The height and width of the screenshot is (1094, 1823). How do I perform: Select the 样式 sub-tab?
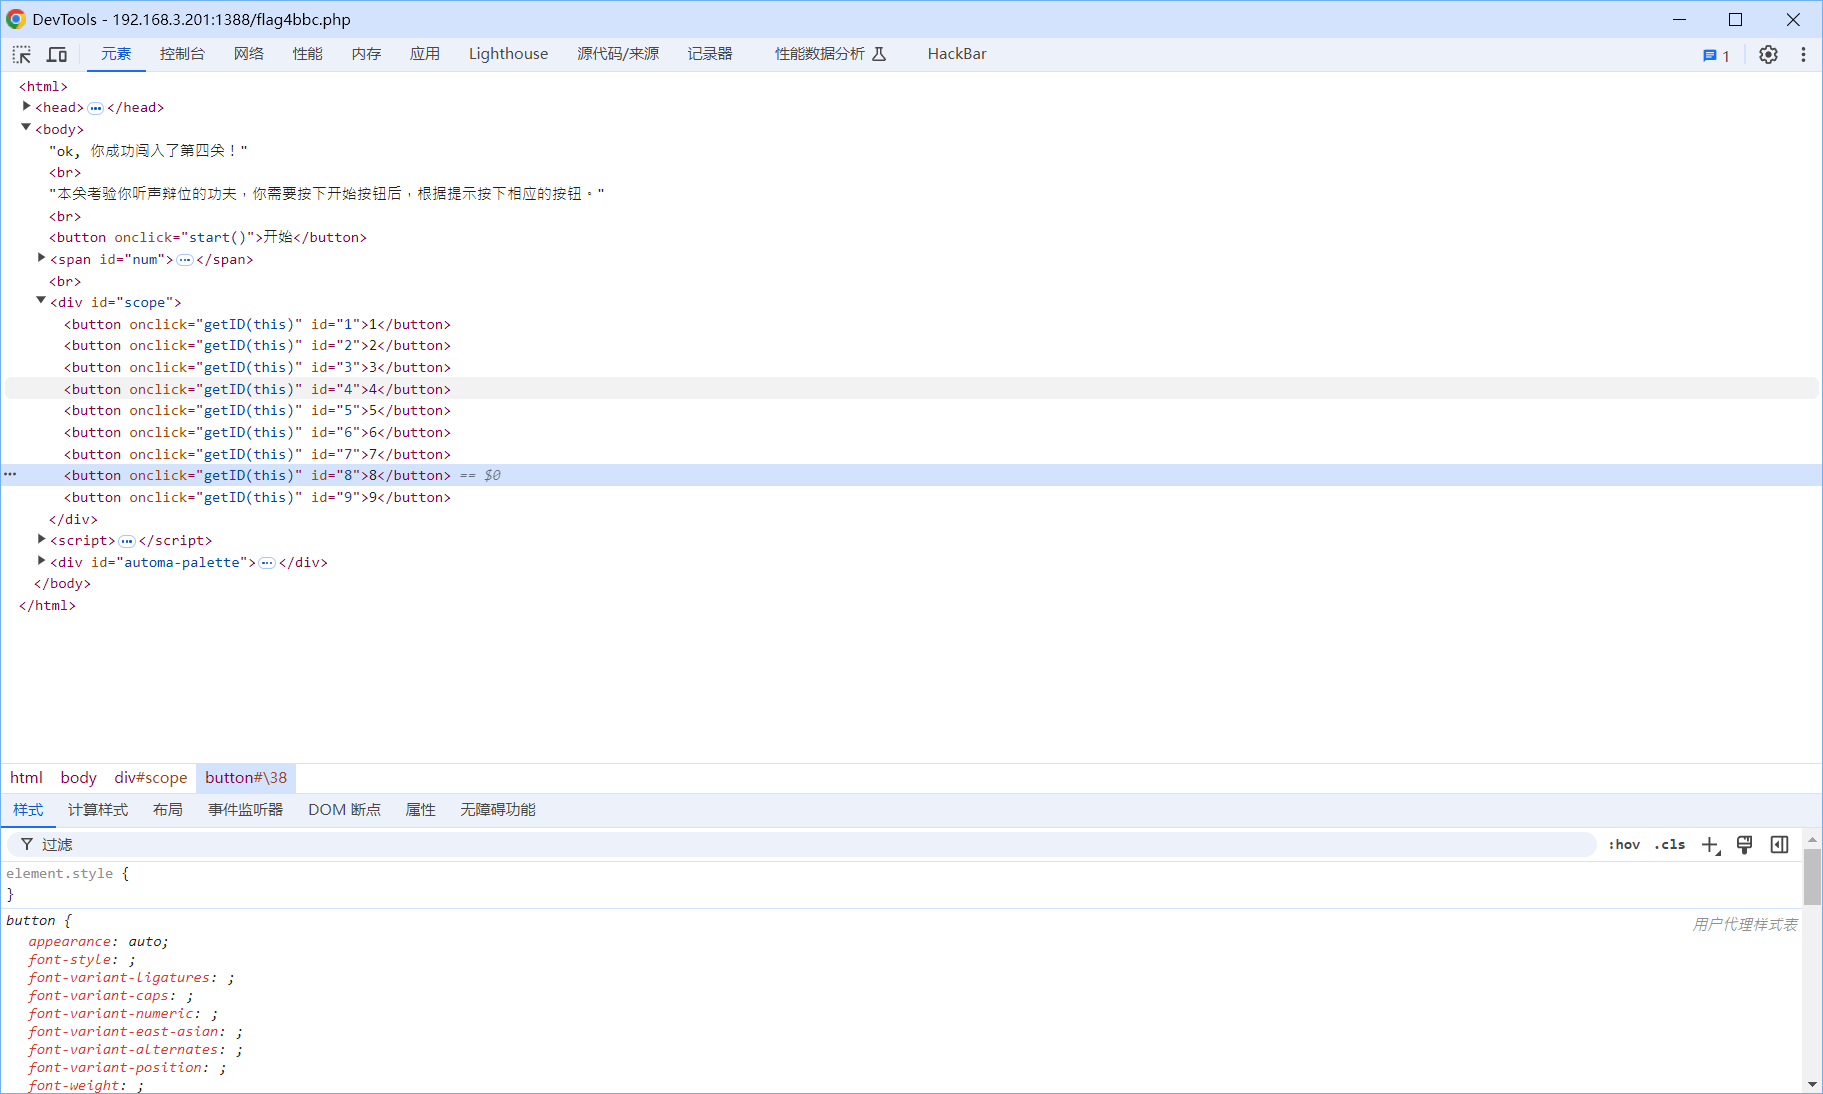[28, 810]
